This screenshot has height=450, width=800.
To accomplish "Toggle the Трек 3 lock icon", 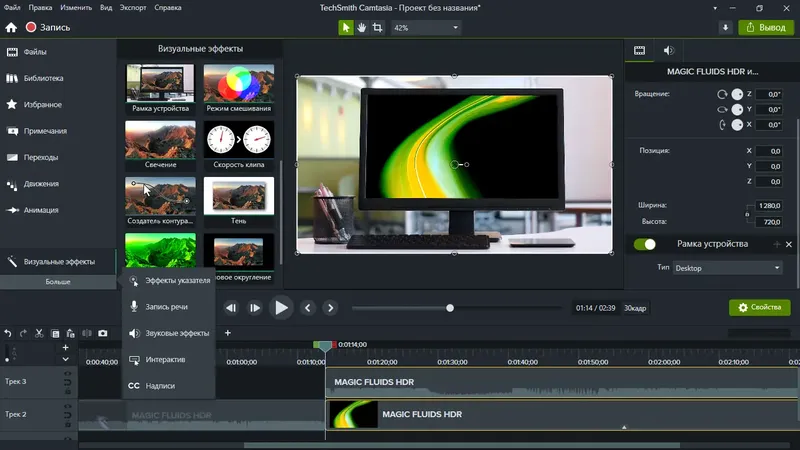I will click(x=68, y=391).
